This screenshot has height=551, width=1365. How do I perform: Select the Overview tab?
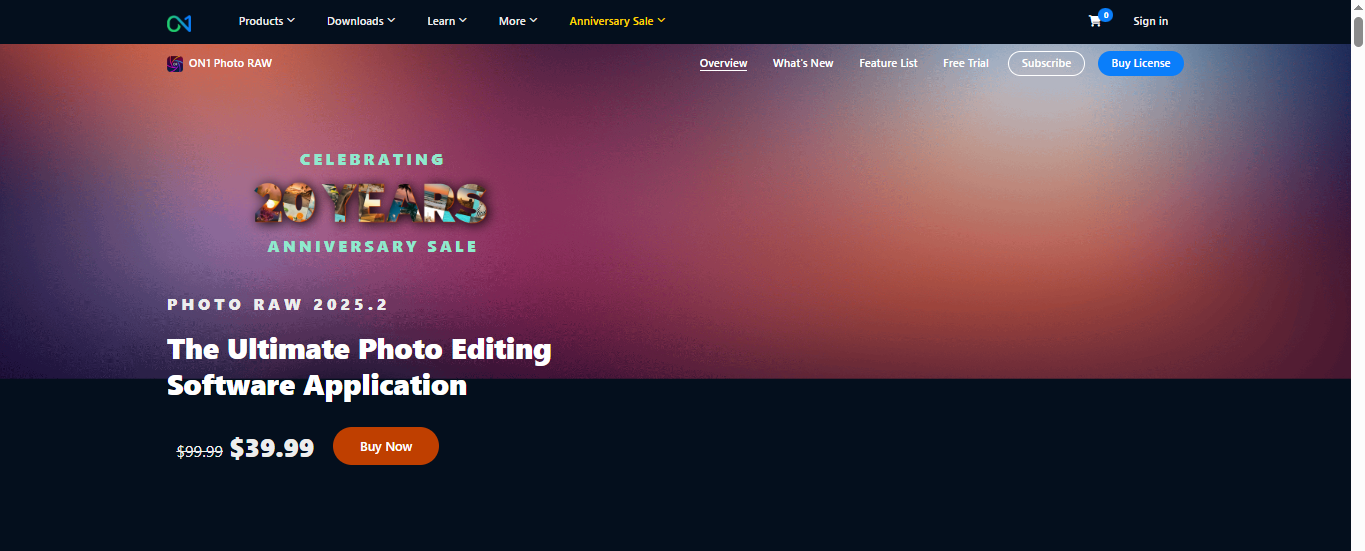[723, 63]
